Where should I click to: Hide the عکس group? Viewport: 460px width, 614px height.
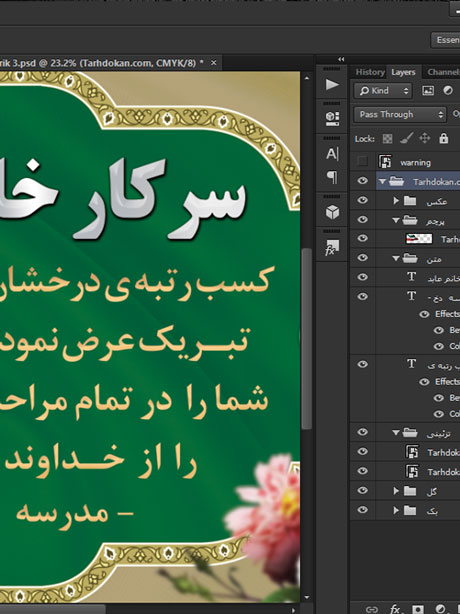tap(363, 200)
